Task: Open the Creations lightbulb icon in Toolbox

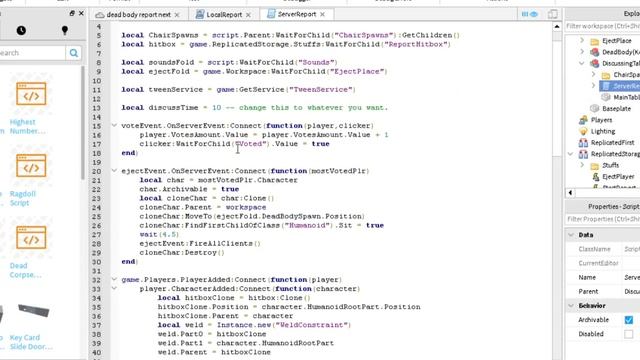Action: [x=64, y=30]
